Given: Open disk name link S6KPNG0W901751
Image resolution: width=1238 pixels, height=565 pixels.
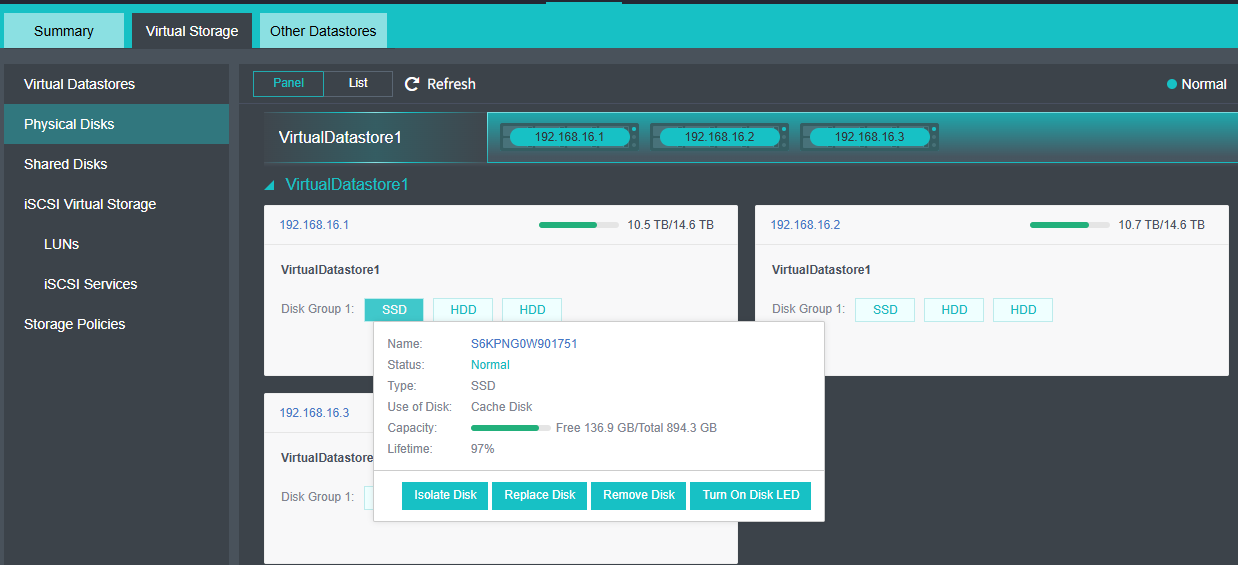Looking at the screenshot, I should coord(524,344).
